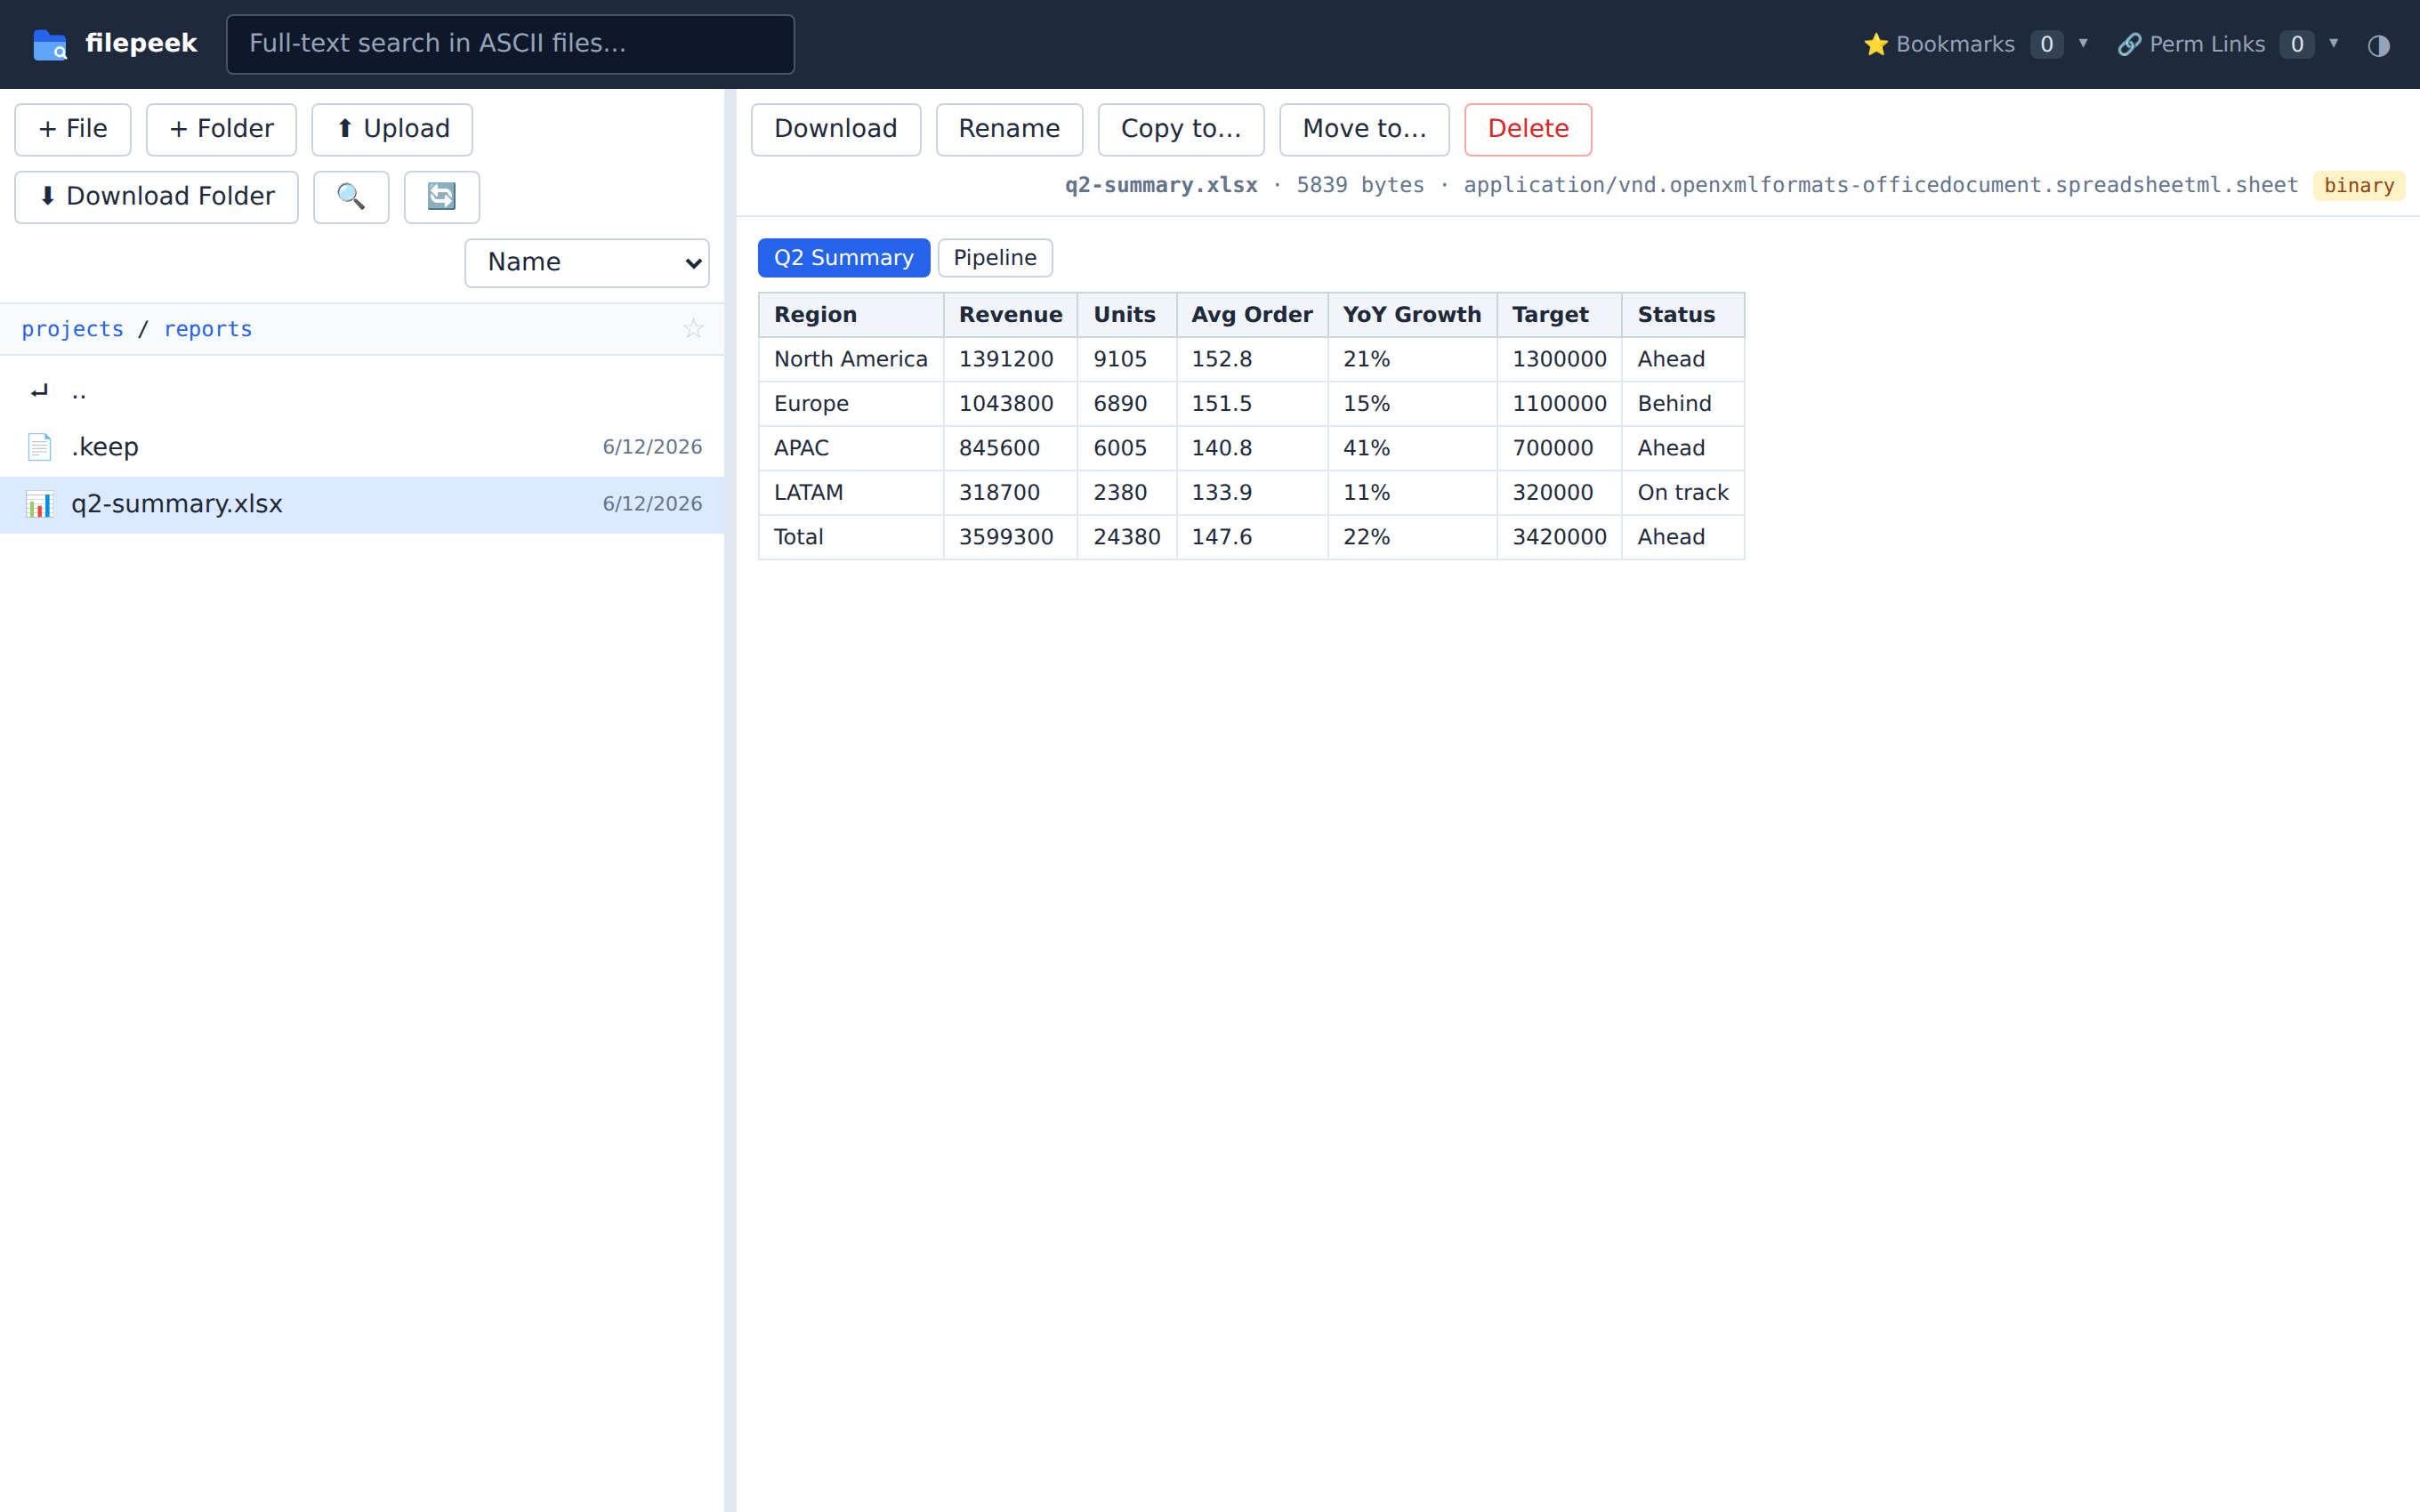Bookmark the reports folder star
Screen dimensions: 2420x1512
click(693, 329)
